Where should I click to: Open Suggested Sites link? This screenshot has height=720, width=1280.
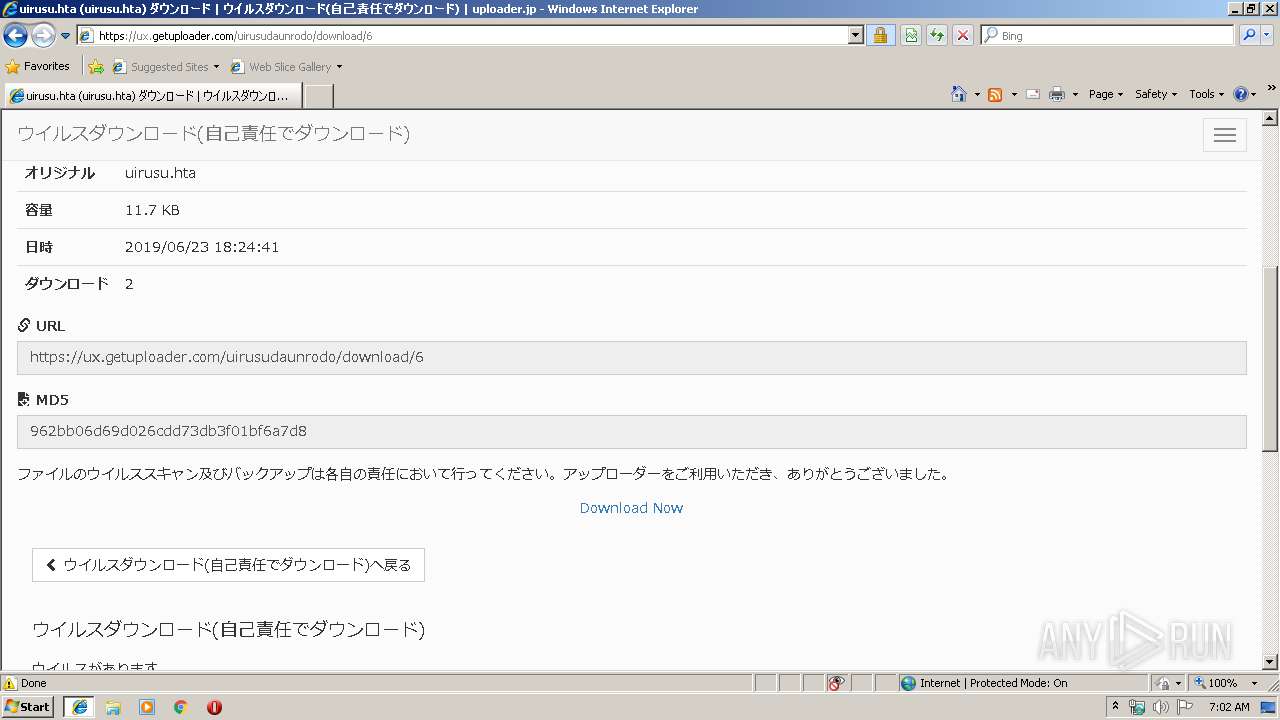coord(165,67)
